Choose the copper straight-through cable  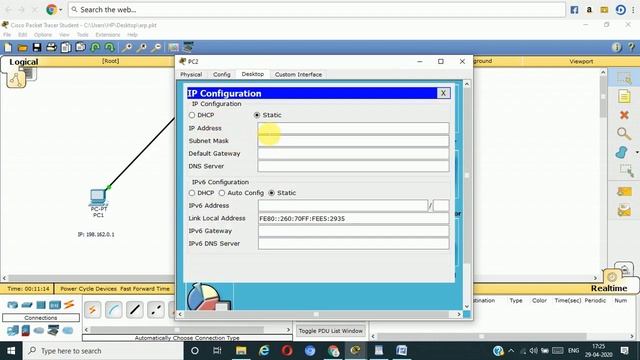[135, 310]
